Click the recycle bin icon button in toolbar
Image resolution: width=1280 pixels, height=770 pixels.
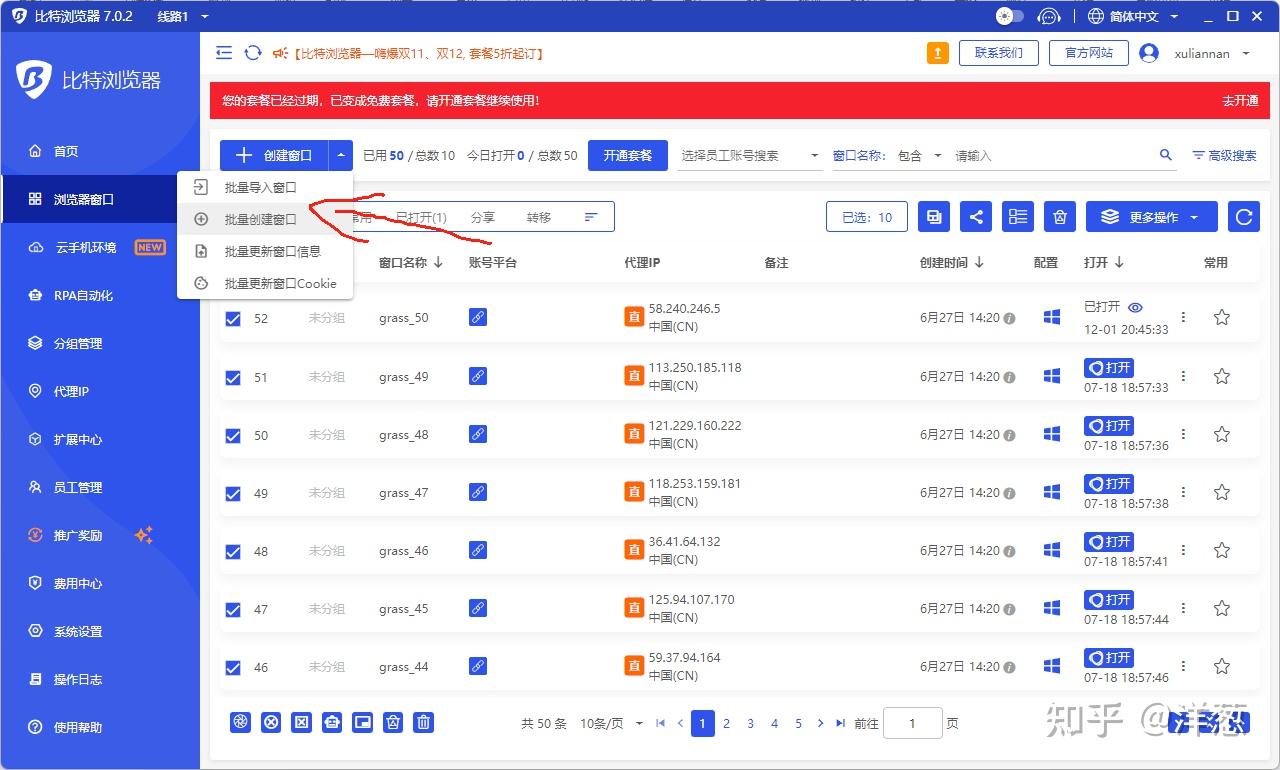tap(1060, 217)
